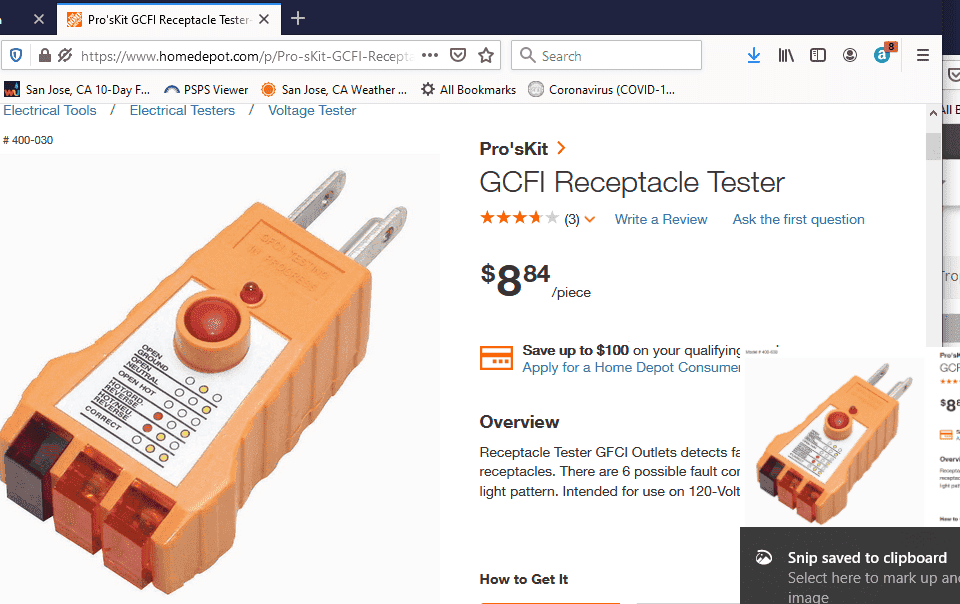Open a new browser tab
The width and height of the screenshot is (960, 604).
click(x=298, y=19)
